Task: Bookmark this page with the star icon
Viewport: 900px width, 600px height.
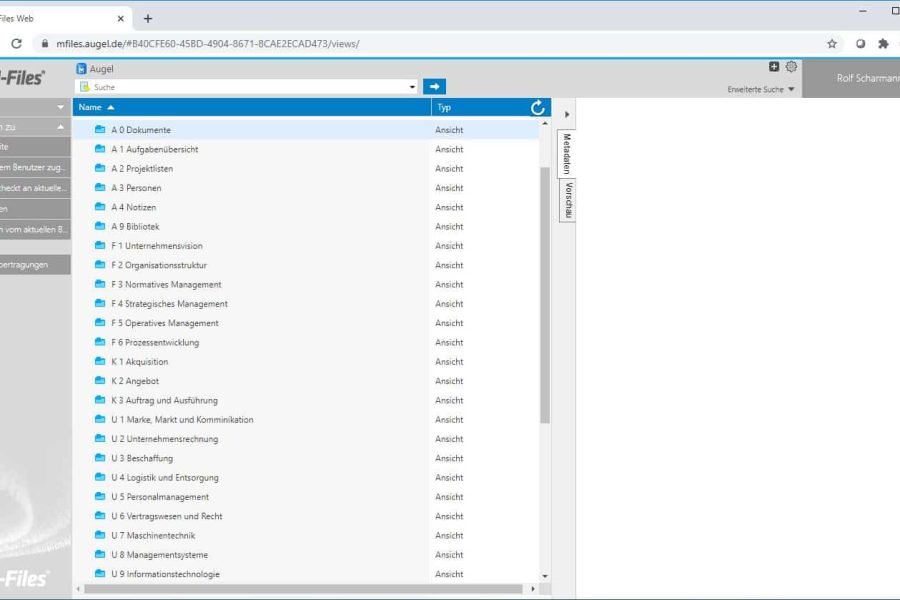Action: click(x=831, y=44)
